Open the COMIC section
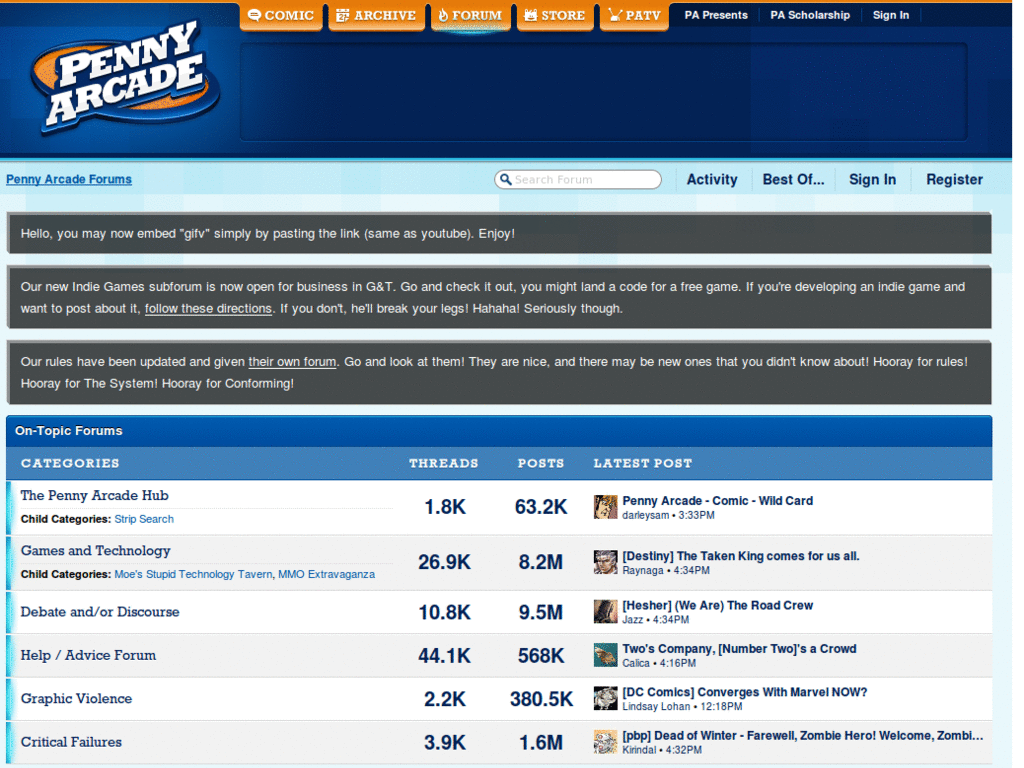The width and height of the screenshot is (1024, 768). point(281,15)
